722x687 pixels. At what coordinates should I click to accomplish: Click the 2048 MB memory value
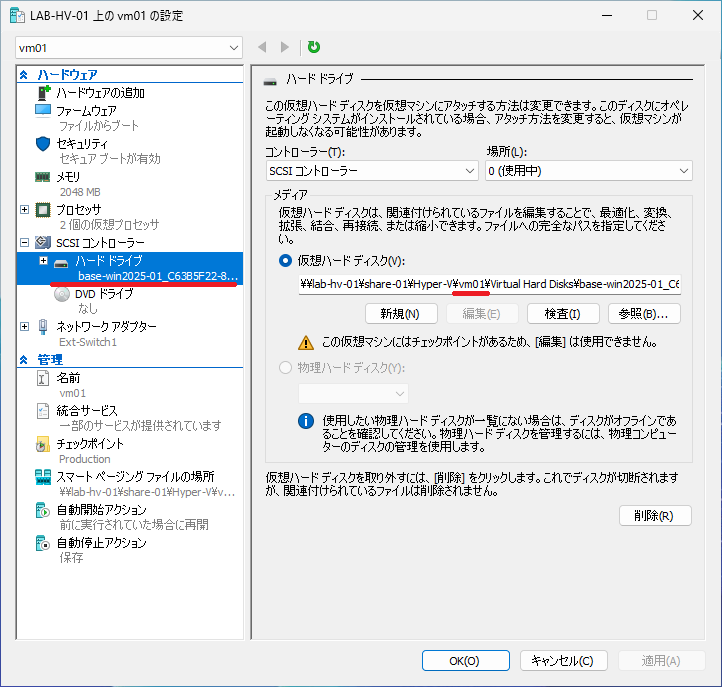[x=80, y=192]
